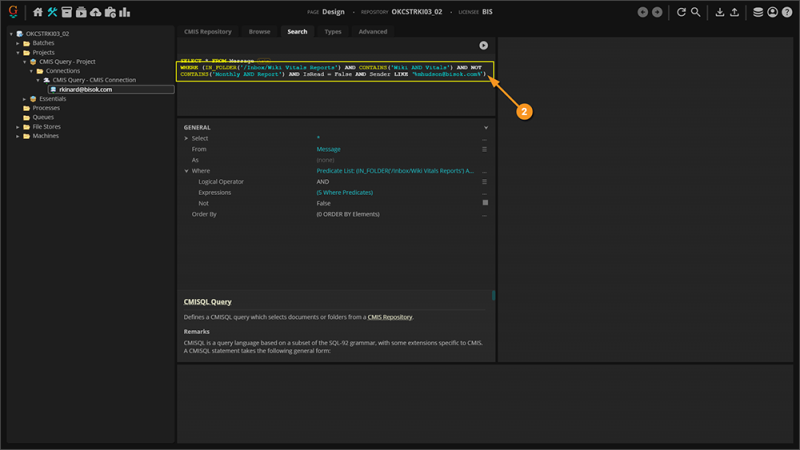Screen dimensions: 800x450
Task: Toggle the Not property checkbox
Action: 485,203
